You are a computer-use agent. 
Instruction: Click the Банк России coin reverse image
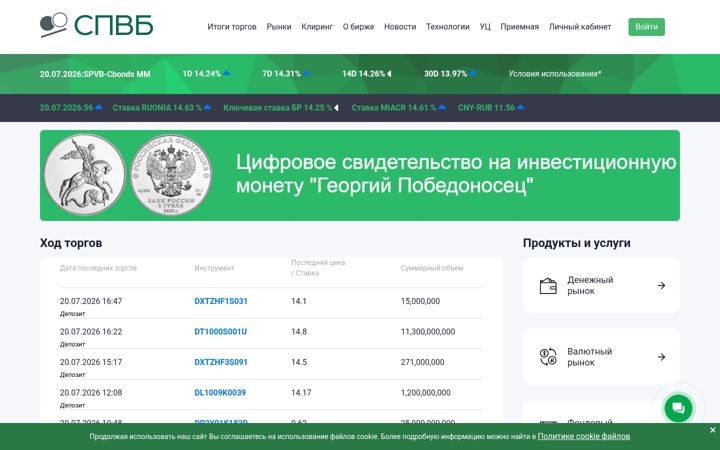click(x=171, y=175)
